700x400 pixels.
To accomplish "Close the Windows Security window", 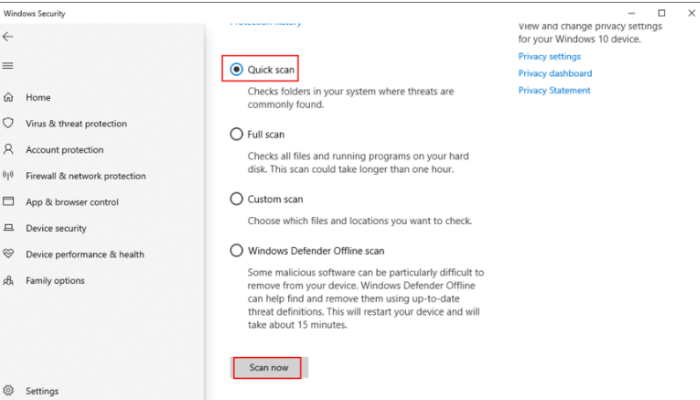I will point(692,13).
